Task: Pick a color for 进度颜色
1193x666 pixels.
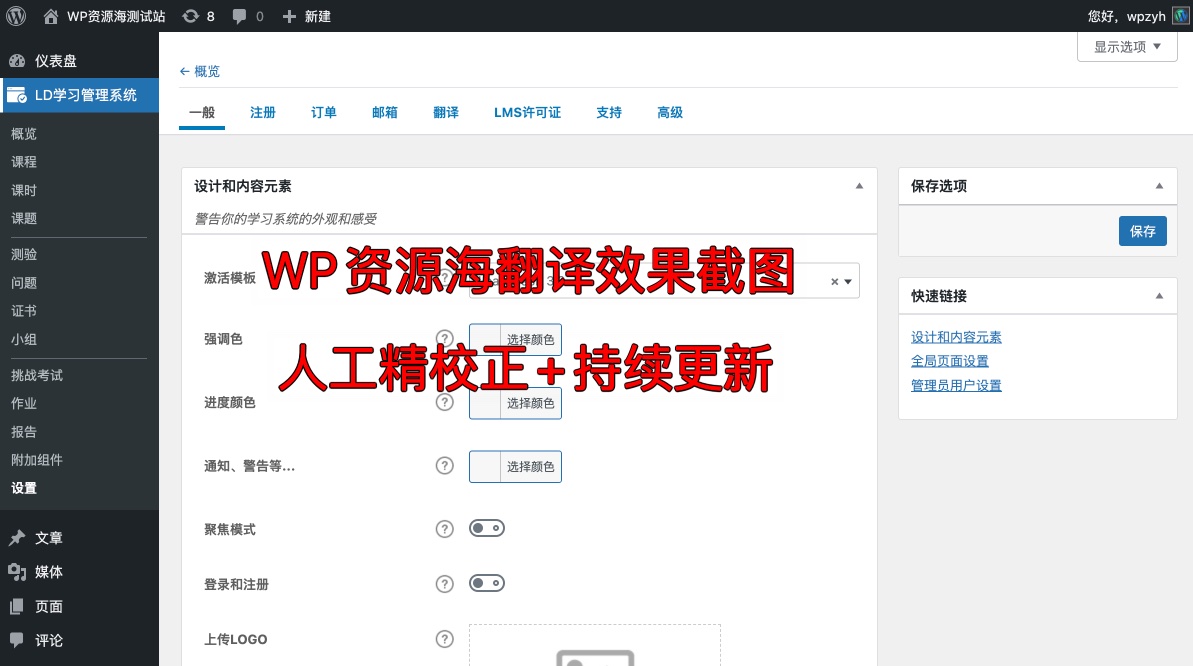Action: coord(515,403)
